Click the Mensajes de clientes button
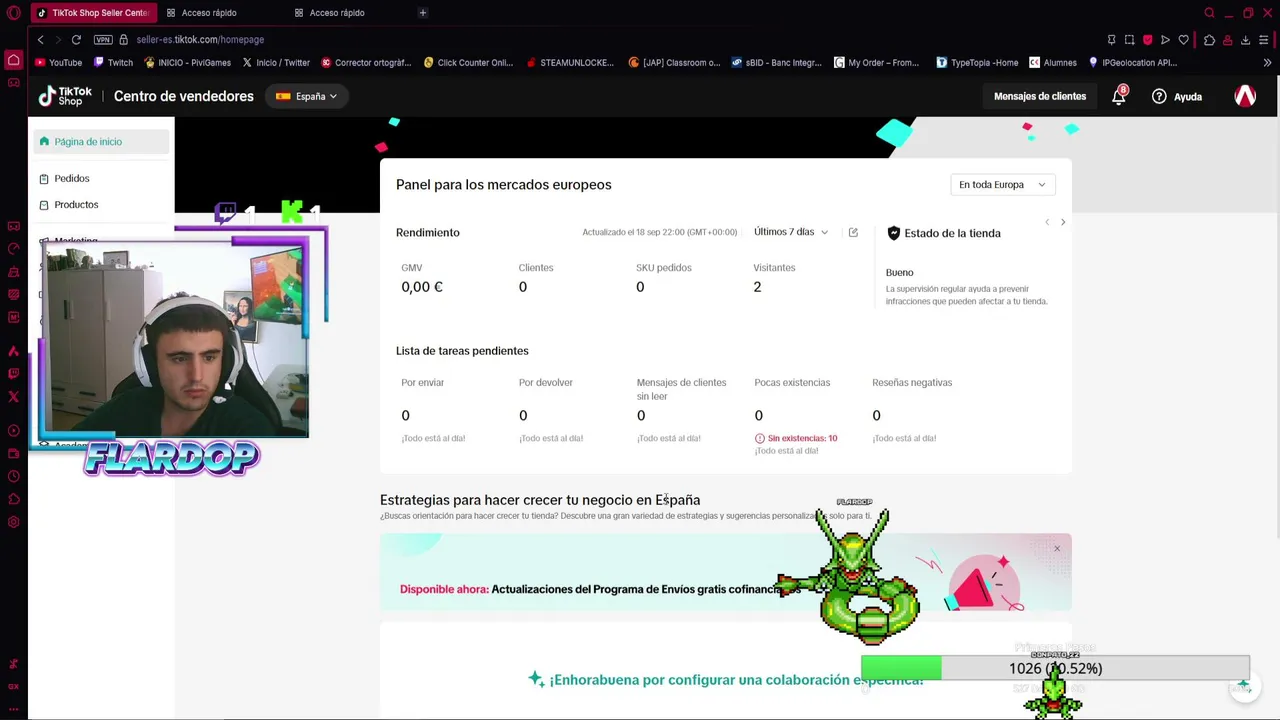This screenshot has height=720, width=1280. coord(1040,96)
